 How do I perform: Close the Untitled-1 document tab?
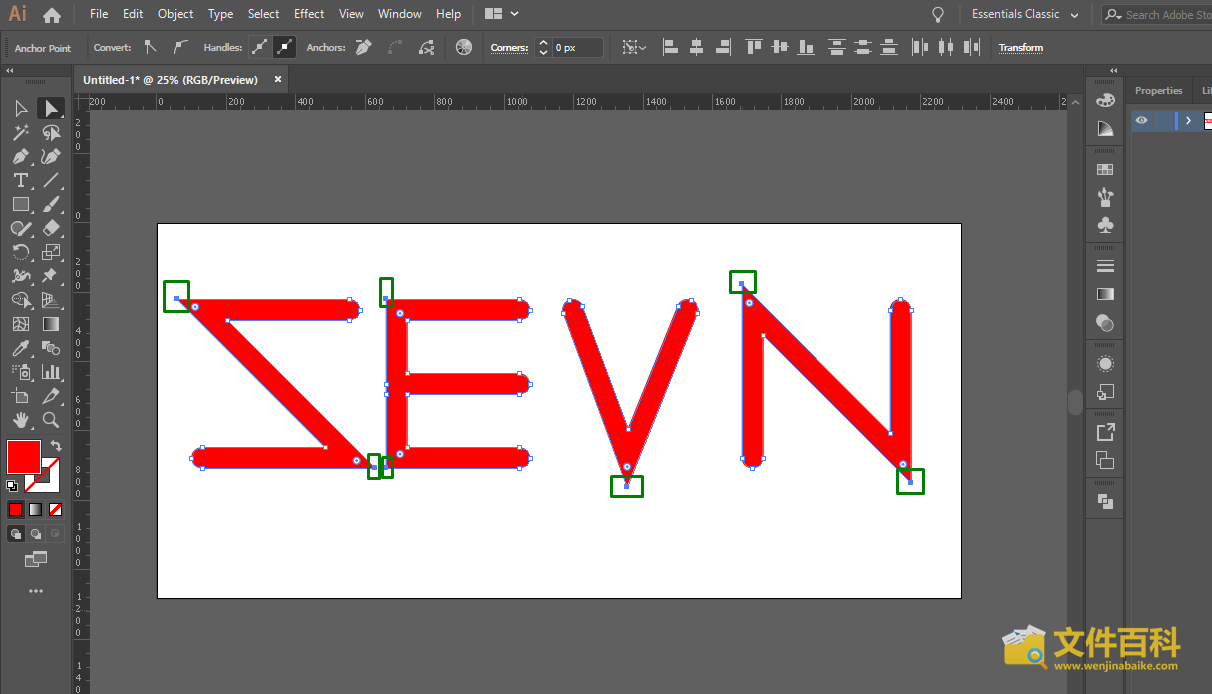pos(278,79)
